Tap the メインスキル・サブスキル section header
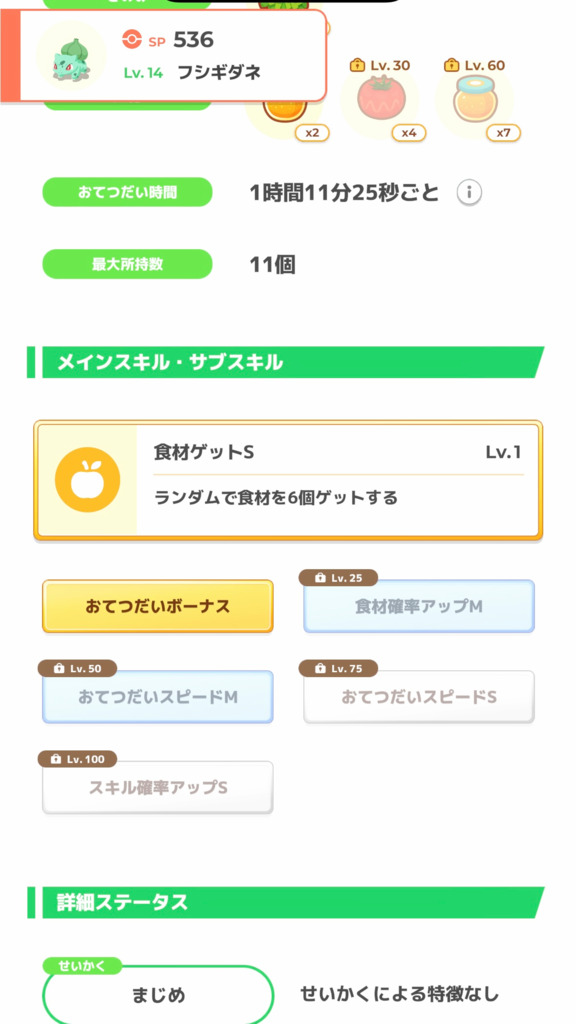 (x=285, y=362)
